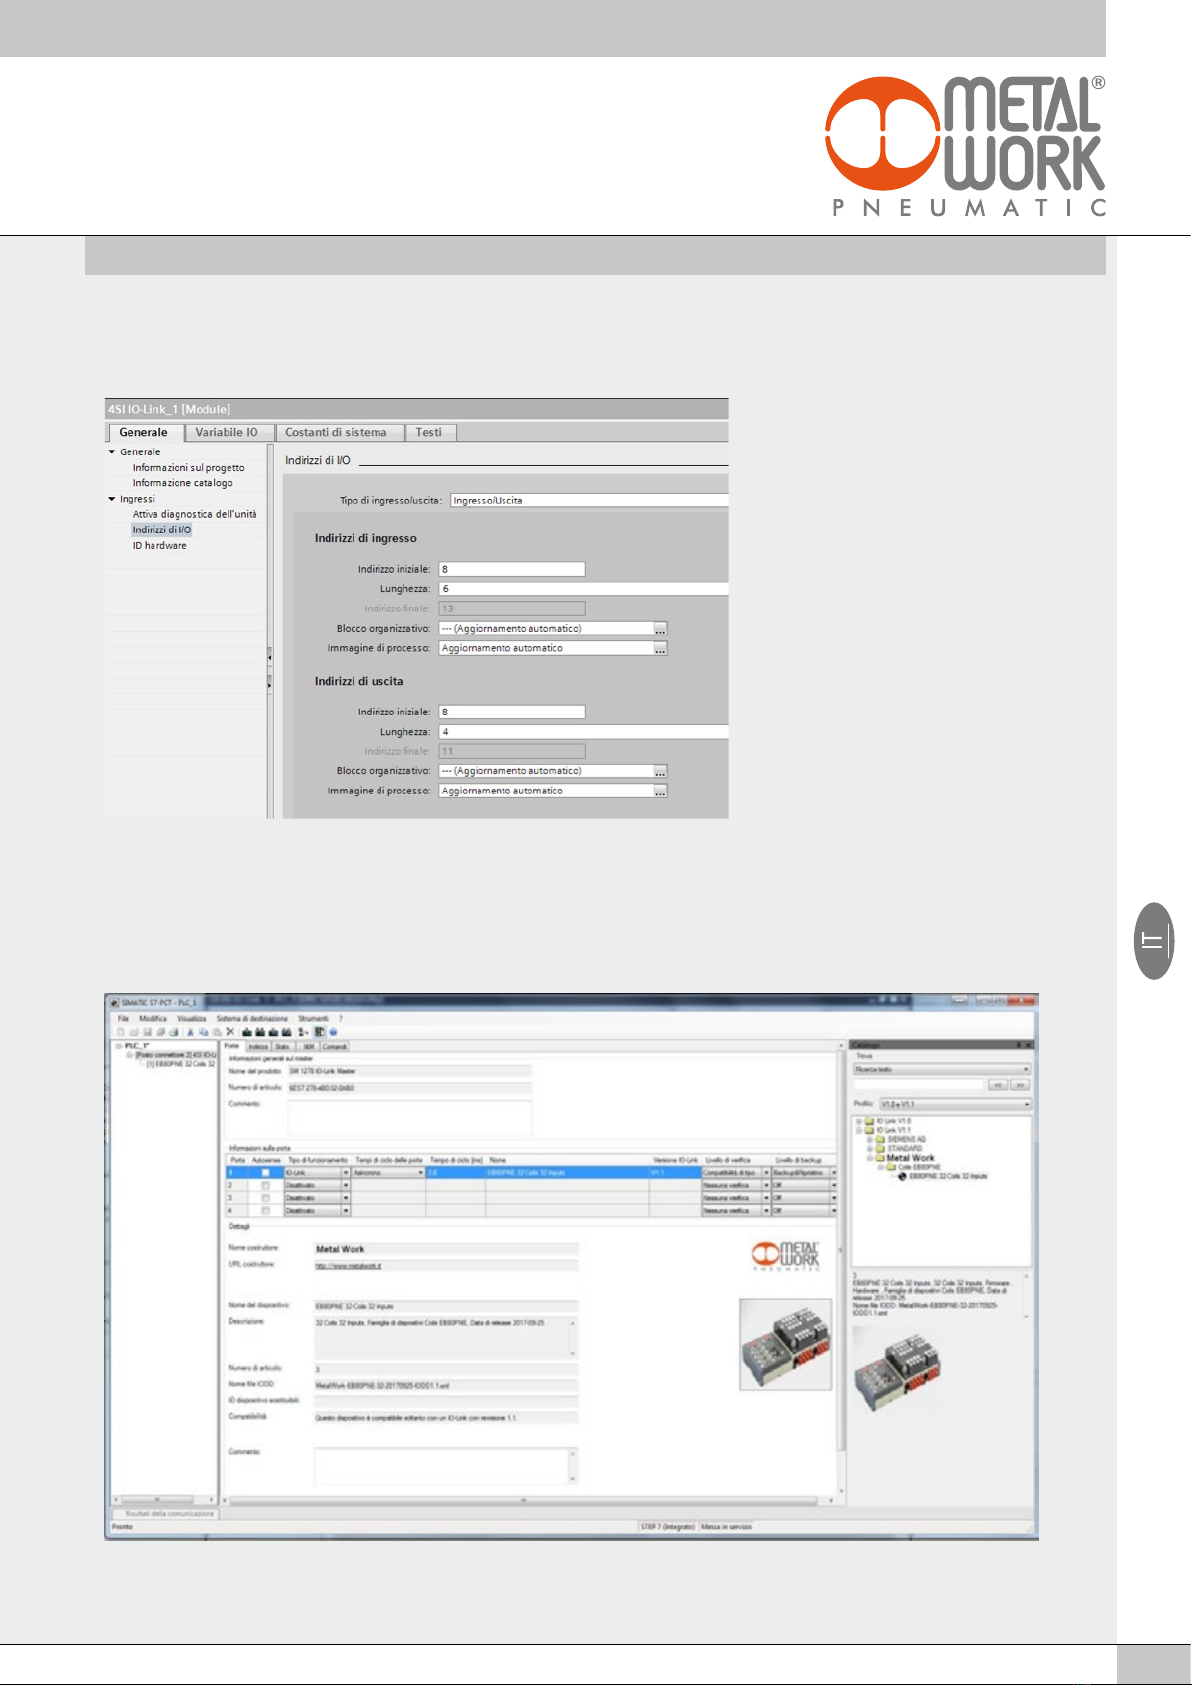Open the Profilo V1.0 e V1.1 dropdown
Image resolution: width=1192 pixels, height=1685 pixels.
pos(955,1105)
